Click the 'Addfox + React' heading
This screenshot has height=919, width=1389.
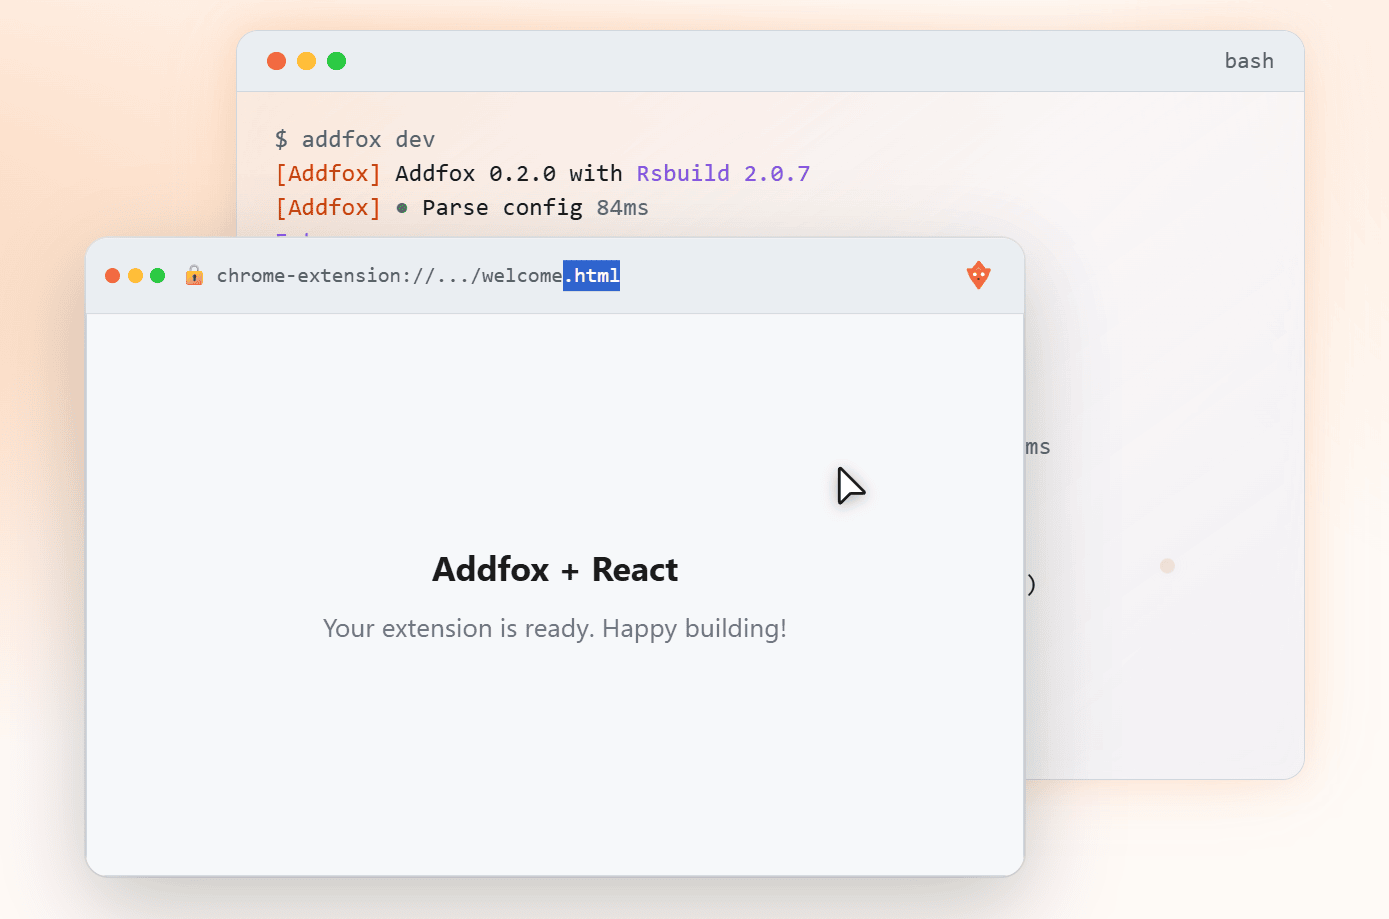pos(555,569)
